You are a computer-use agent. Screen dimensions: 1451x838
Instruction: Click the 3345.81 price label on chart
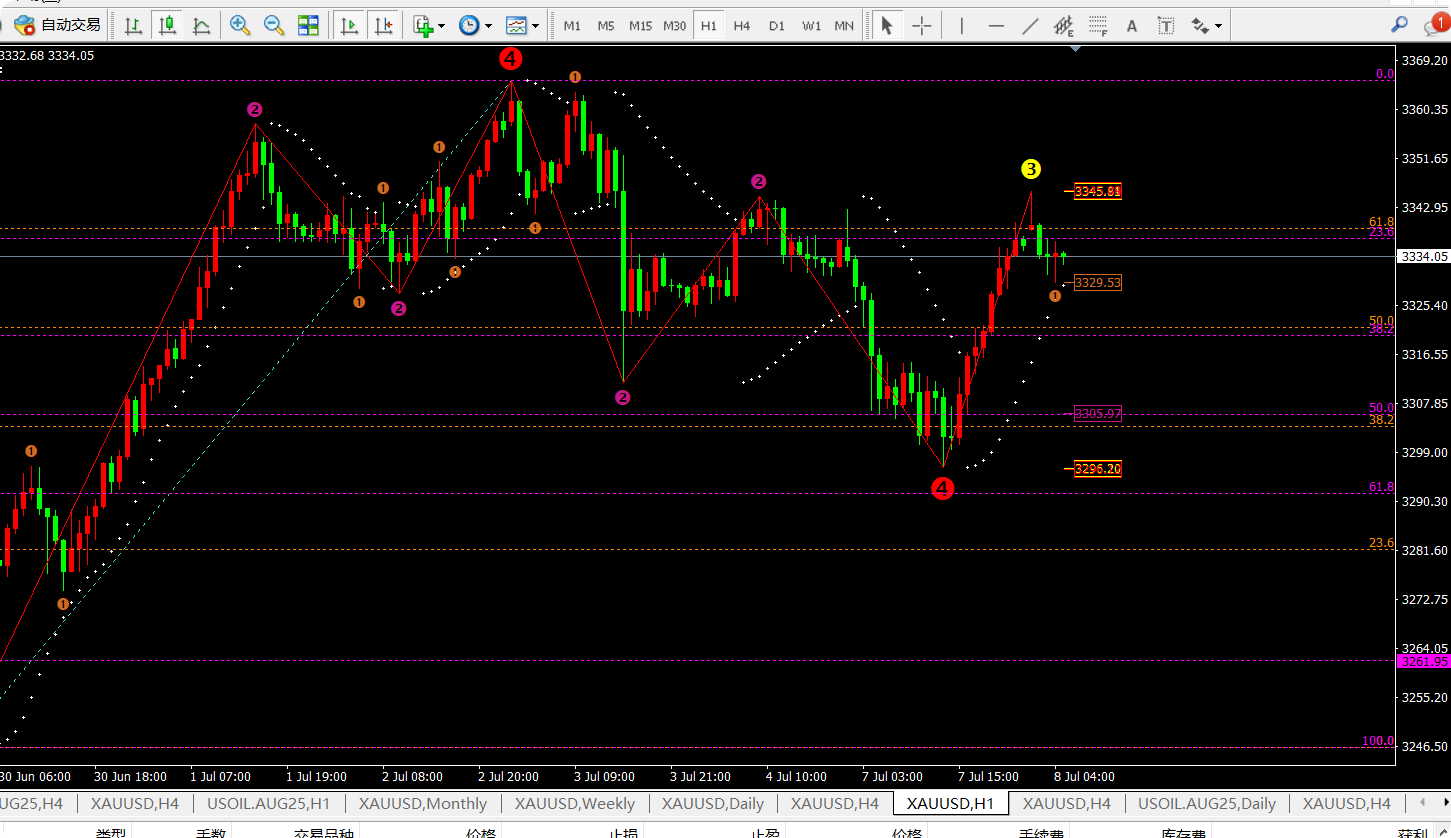tap(1098, 191)
